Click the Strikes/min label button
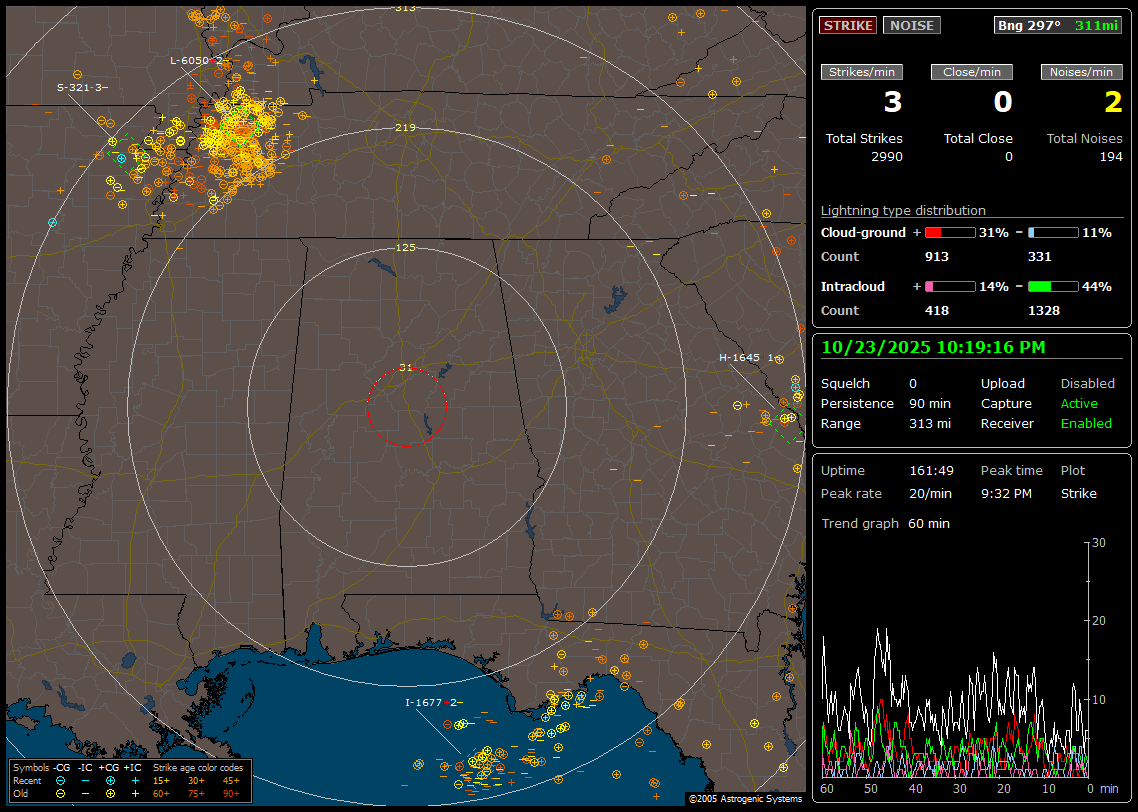The height and width of the screenshot is (812, 1138). pyautogui.click(x=862, y=72)
